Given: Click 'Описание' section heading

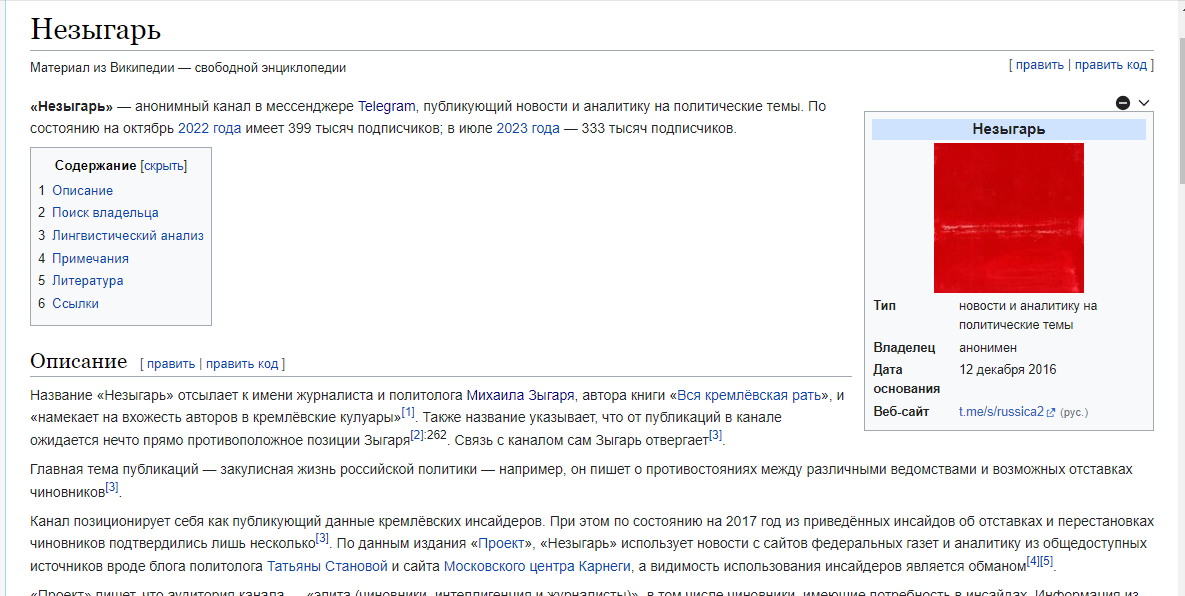Looking at the screenshot, I should tap(79, 361).
